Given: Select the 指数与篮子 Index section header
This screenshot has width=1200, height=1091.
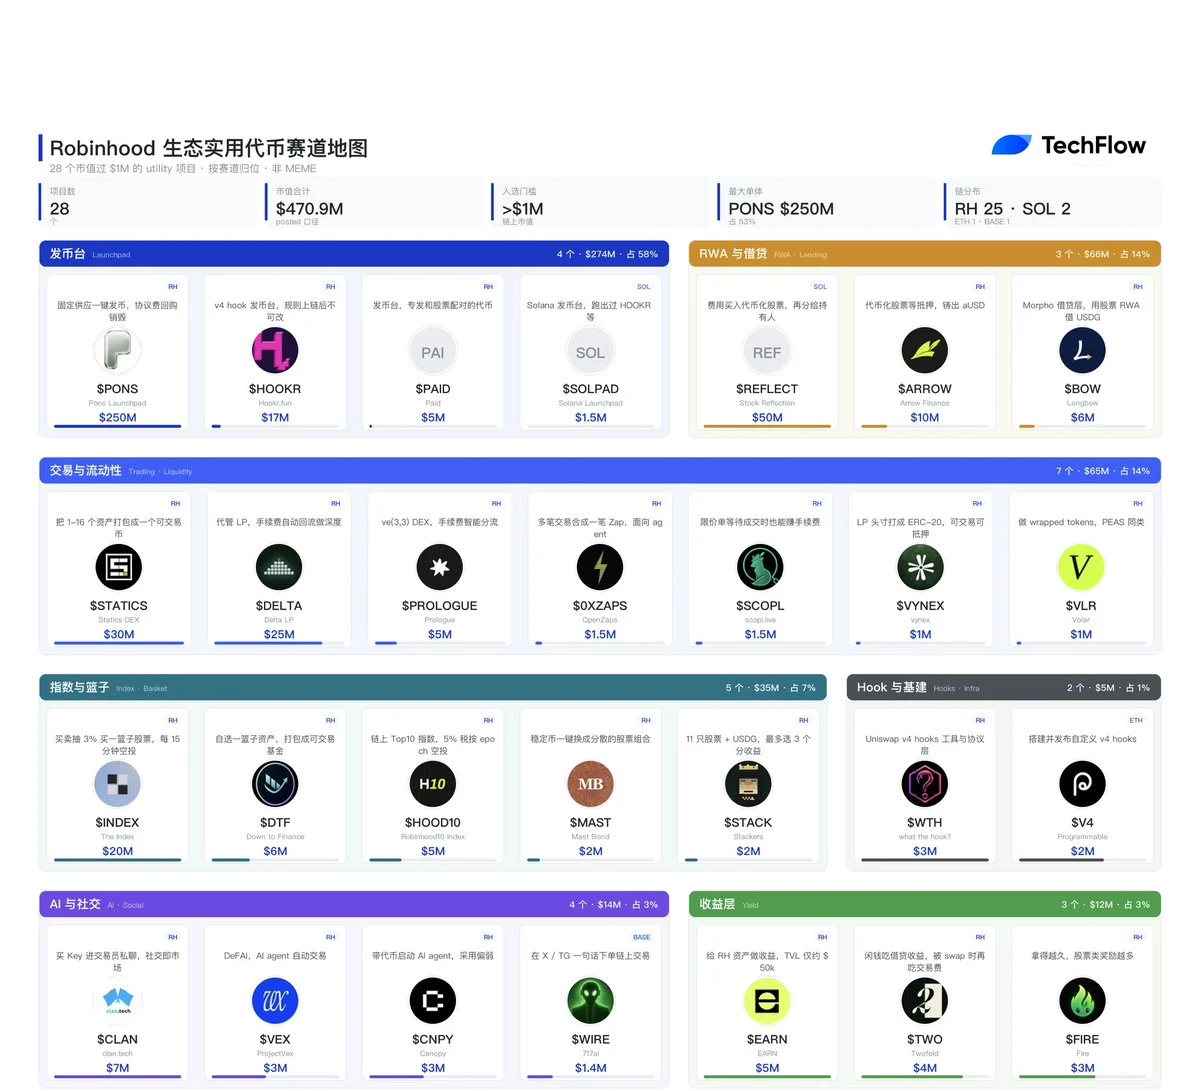Looking at the screenshot, I should coord(433,688).
